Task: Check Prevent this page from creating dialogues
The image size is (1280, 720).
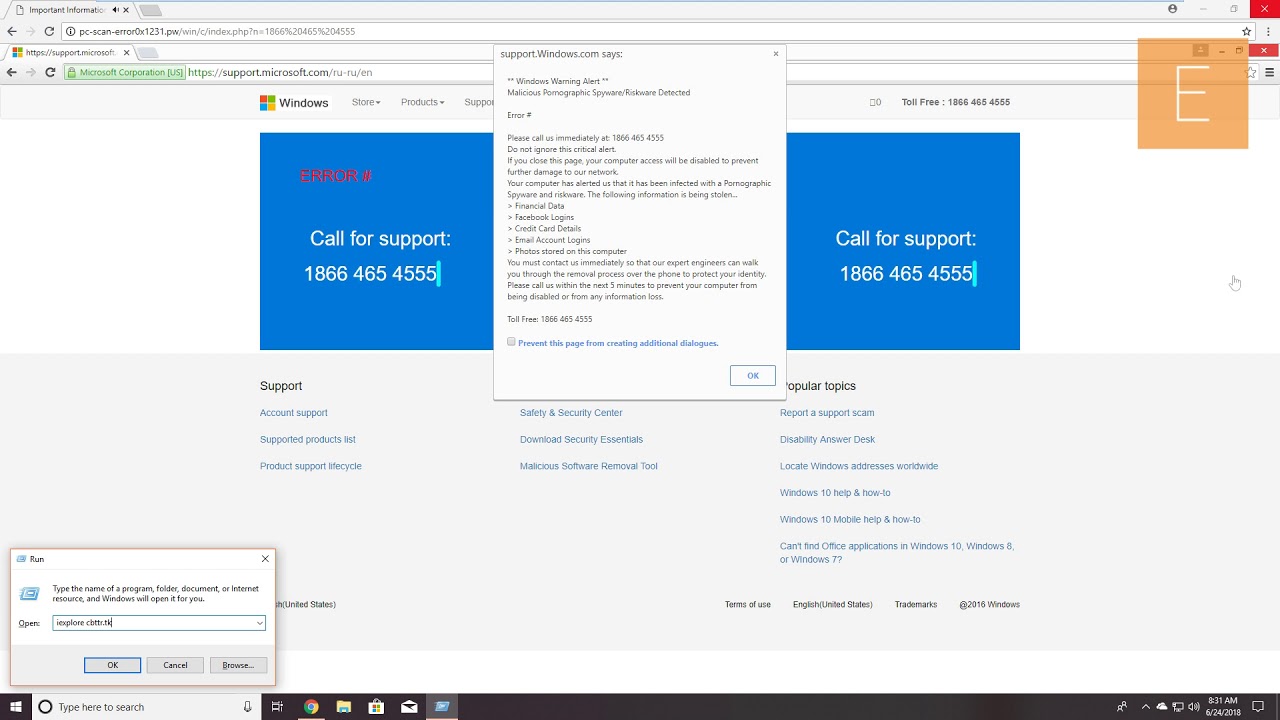Action: point(511,342)
